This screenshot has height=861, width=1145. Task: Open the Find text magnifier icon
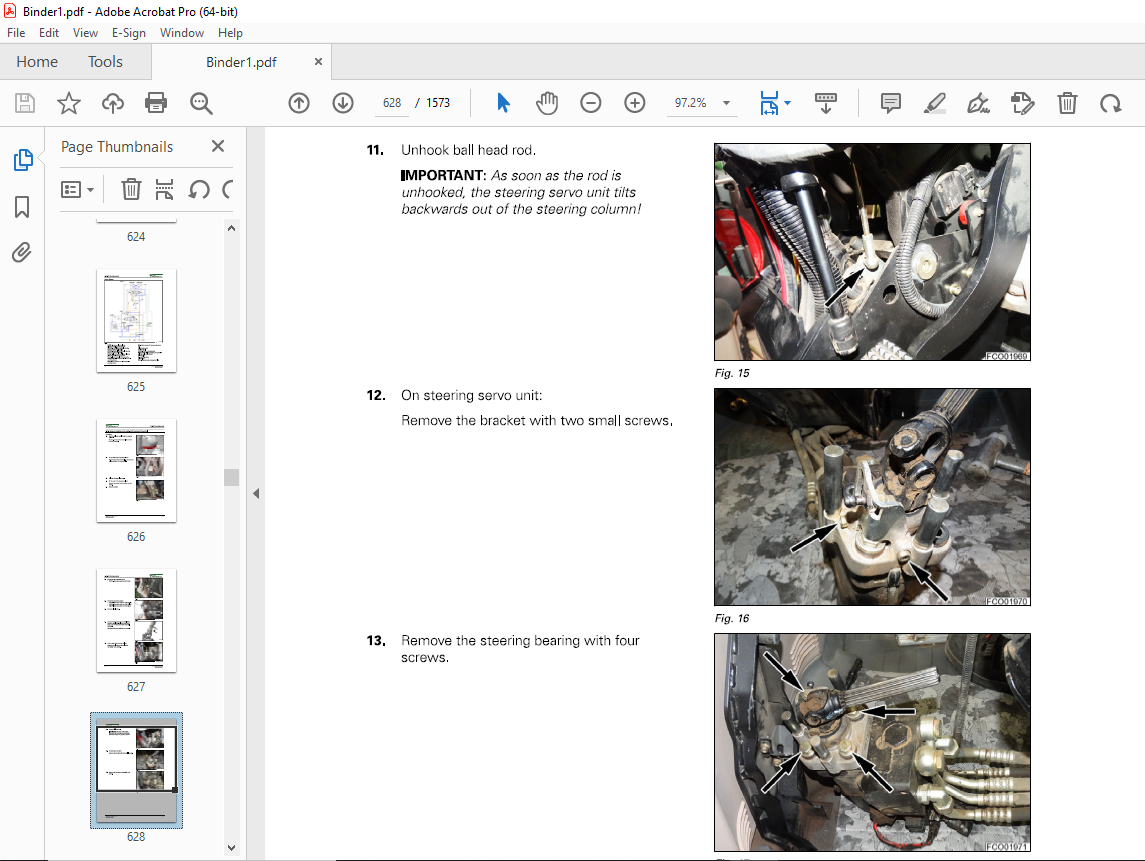[x=201, y=103]
